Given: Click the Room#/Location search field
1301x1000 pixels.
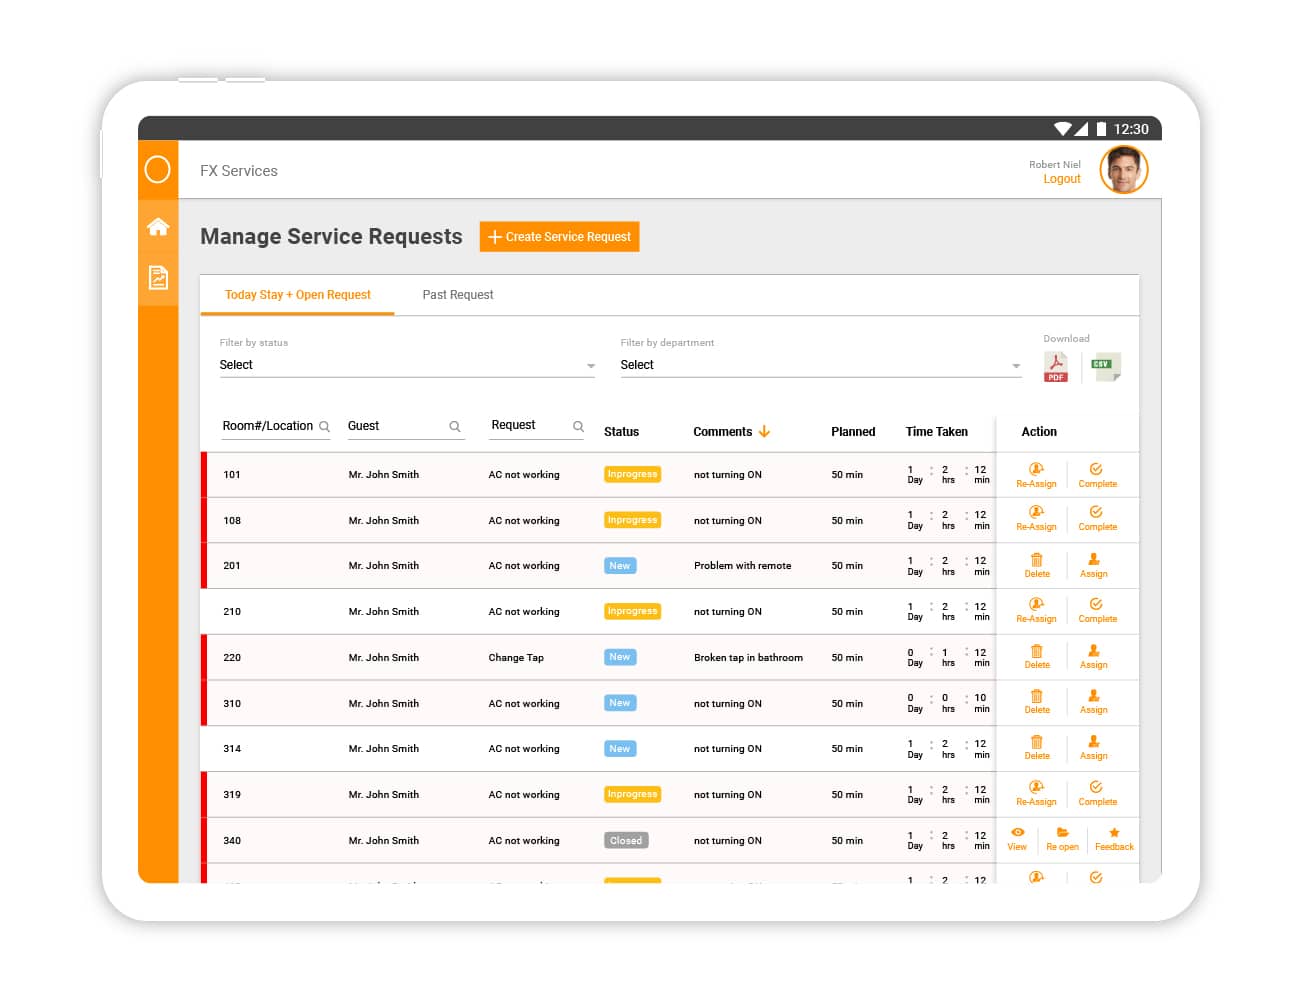Looking at the screenshot, I should [268, 426].
